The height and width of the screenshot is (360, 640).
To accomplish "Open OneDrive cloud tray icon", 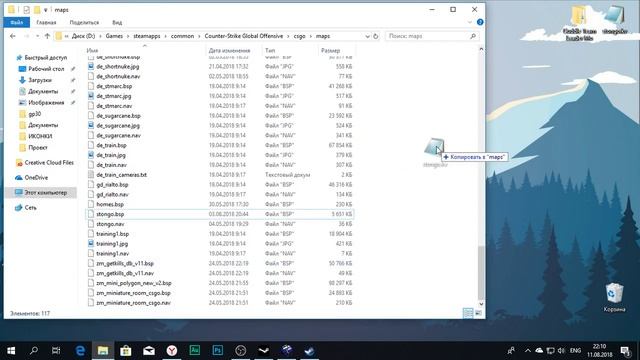I will [x=539, y=351].
